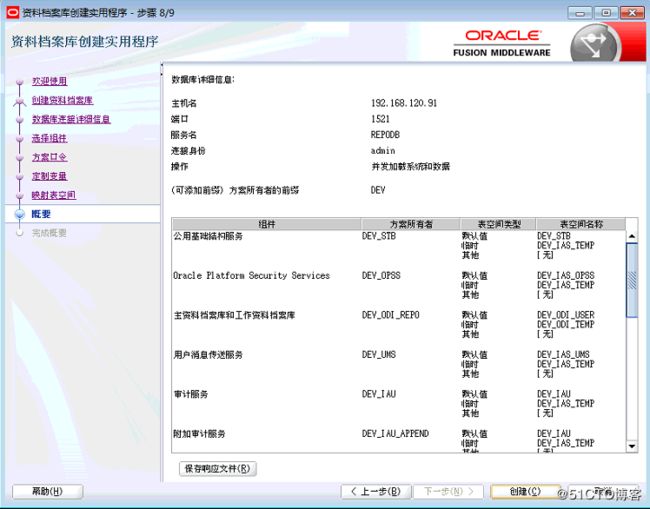Screen dimensions: 650x509
Task: Click the service name value REPODB
Action: [386, 135]
